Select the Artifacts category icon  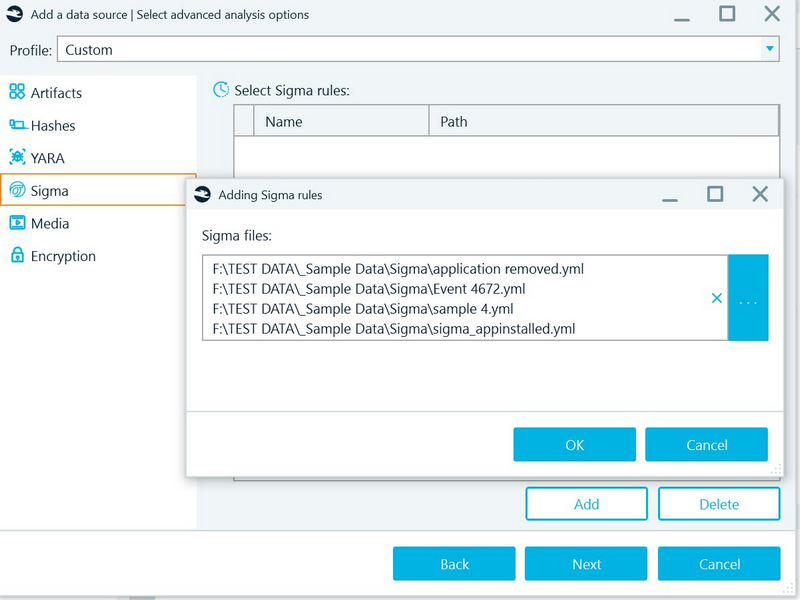16,92
